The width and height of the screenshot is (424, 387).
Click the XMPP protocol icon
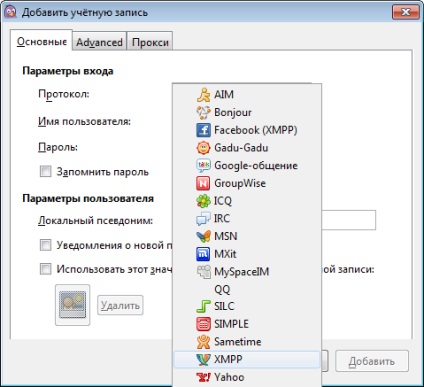tap(203, 359)
